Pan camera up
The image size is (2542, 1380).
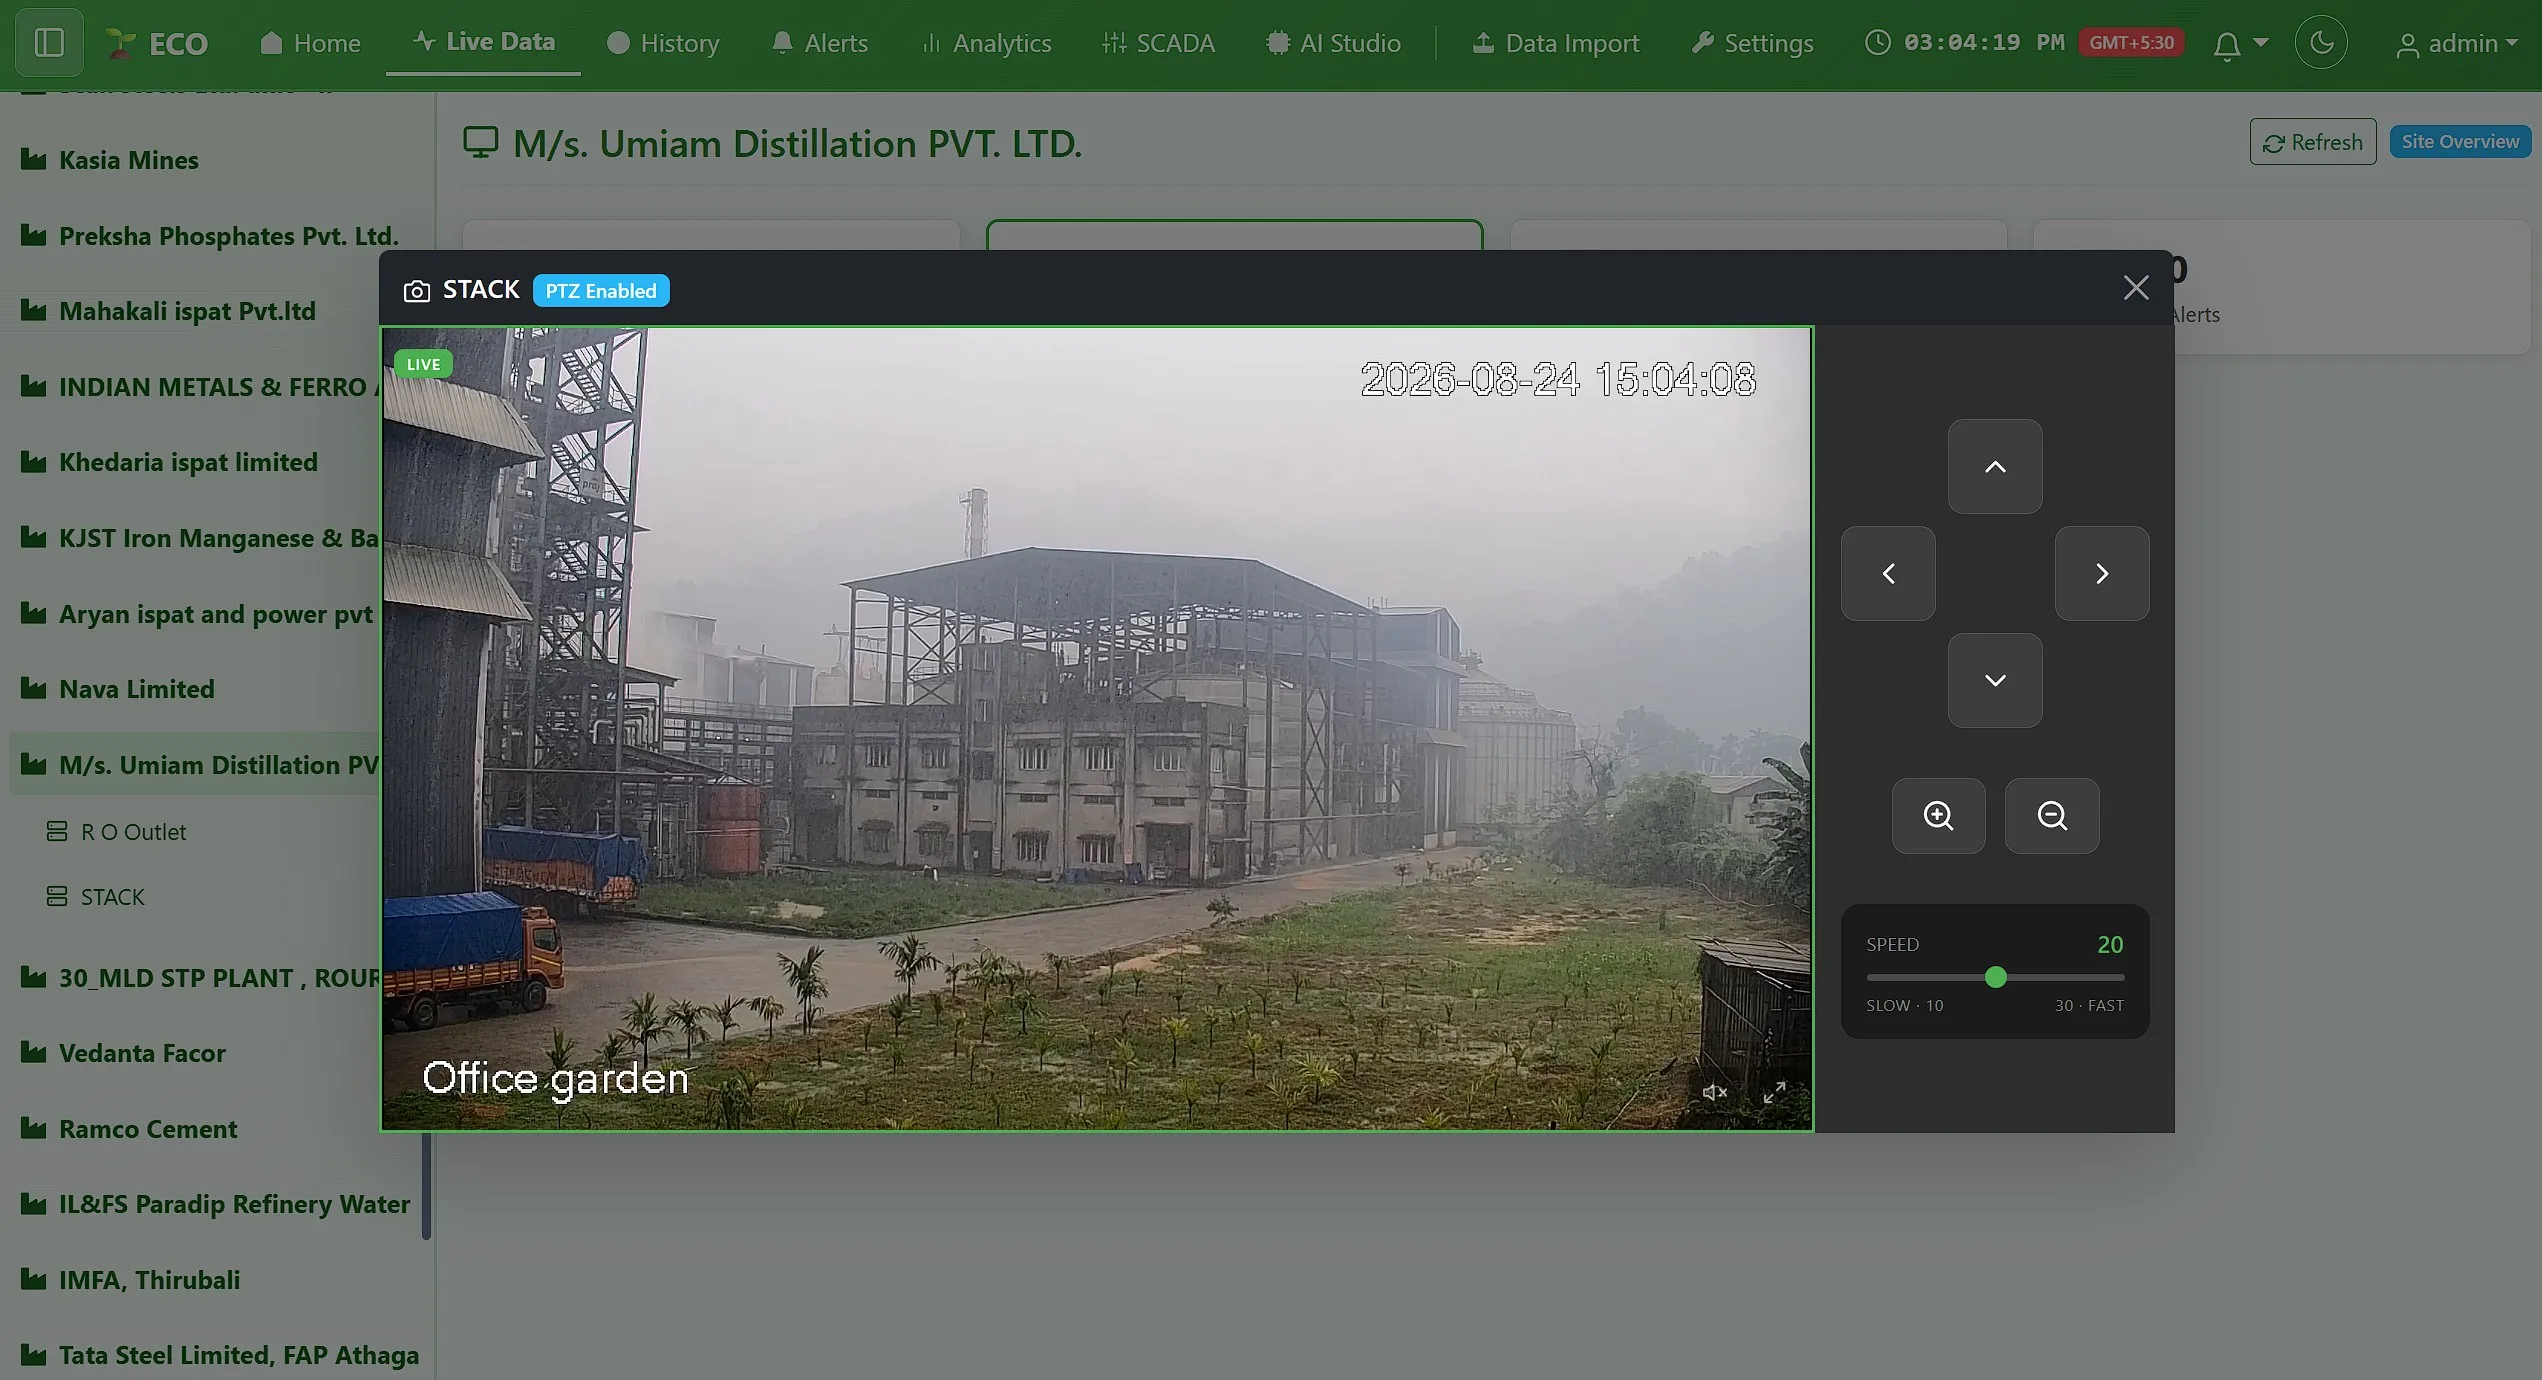[x=1995, y=467]
